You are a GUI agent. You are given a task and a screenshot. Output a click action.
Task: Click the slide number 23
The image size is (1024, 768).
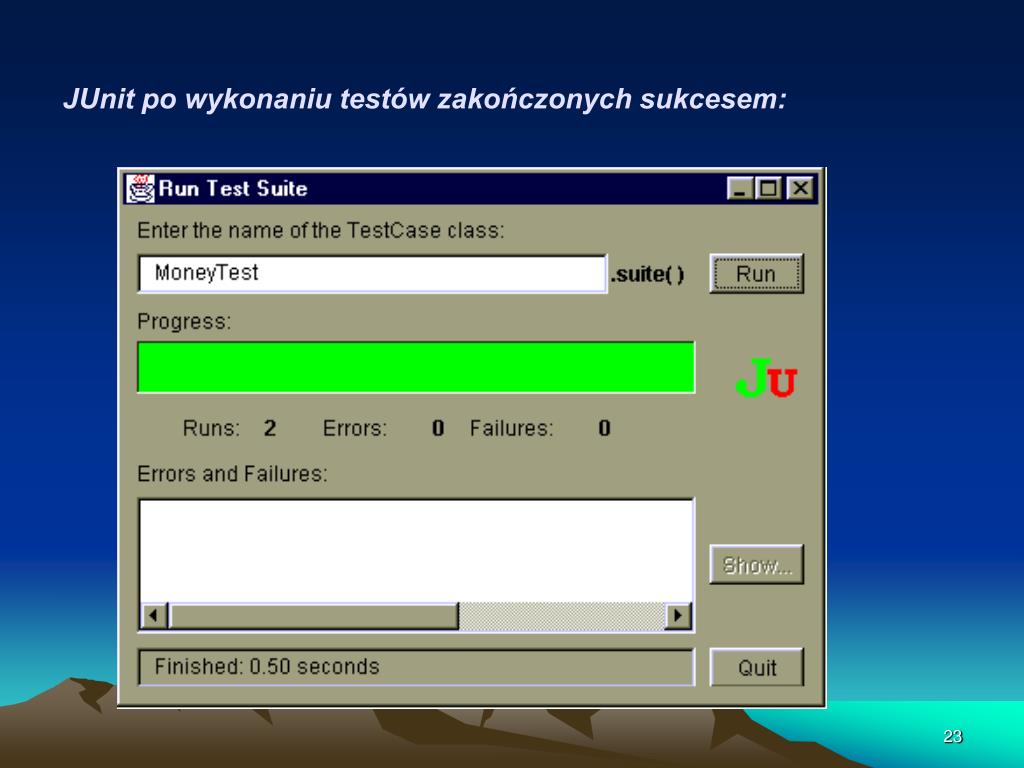pos(953,737)
